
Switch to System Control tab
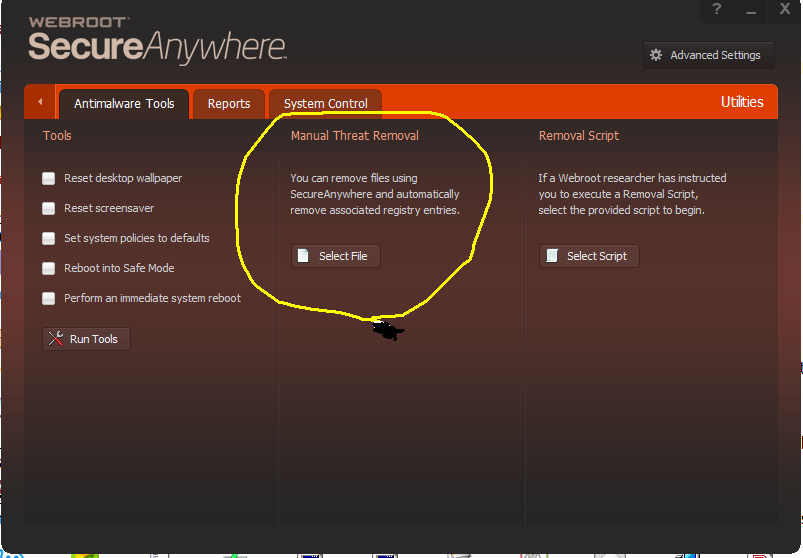tap(326, 104)
